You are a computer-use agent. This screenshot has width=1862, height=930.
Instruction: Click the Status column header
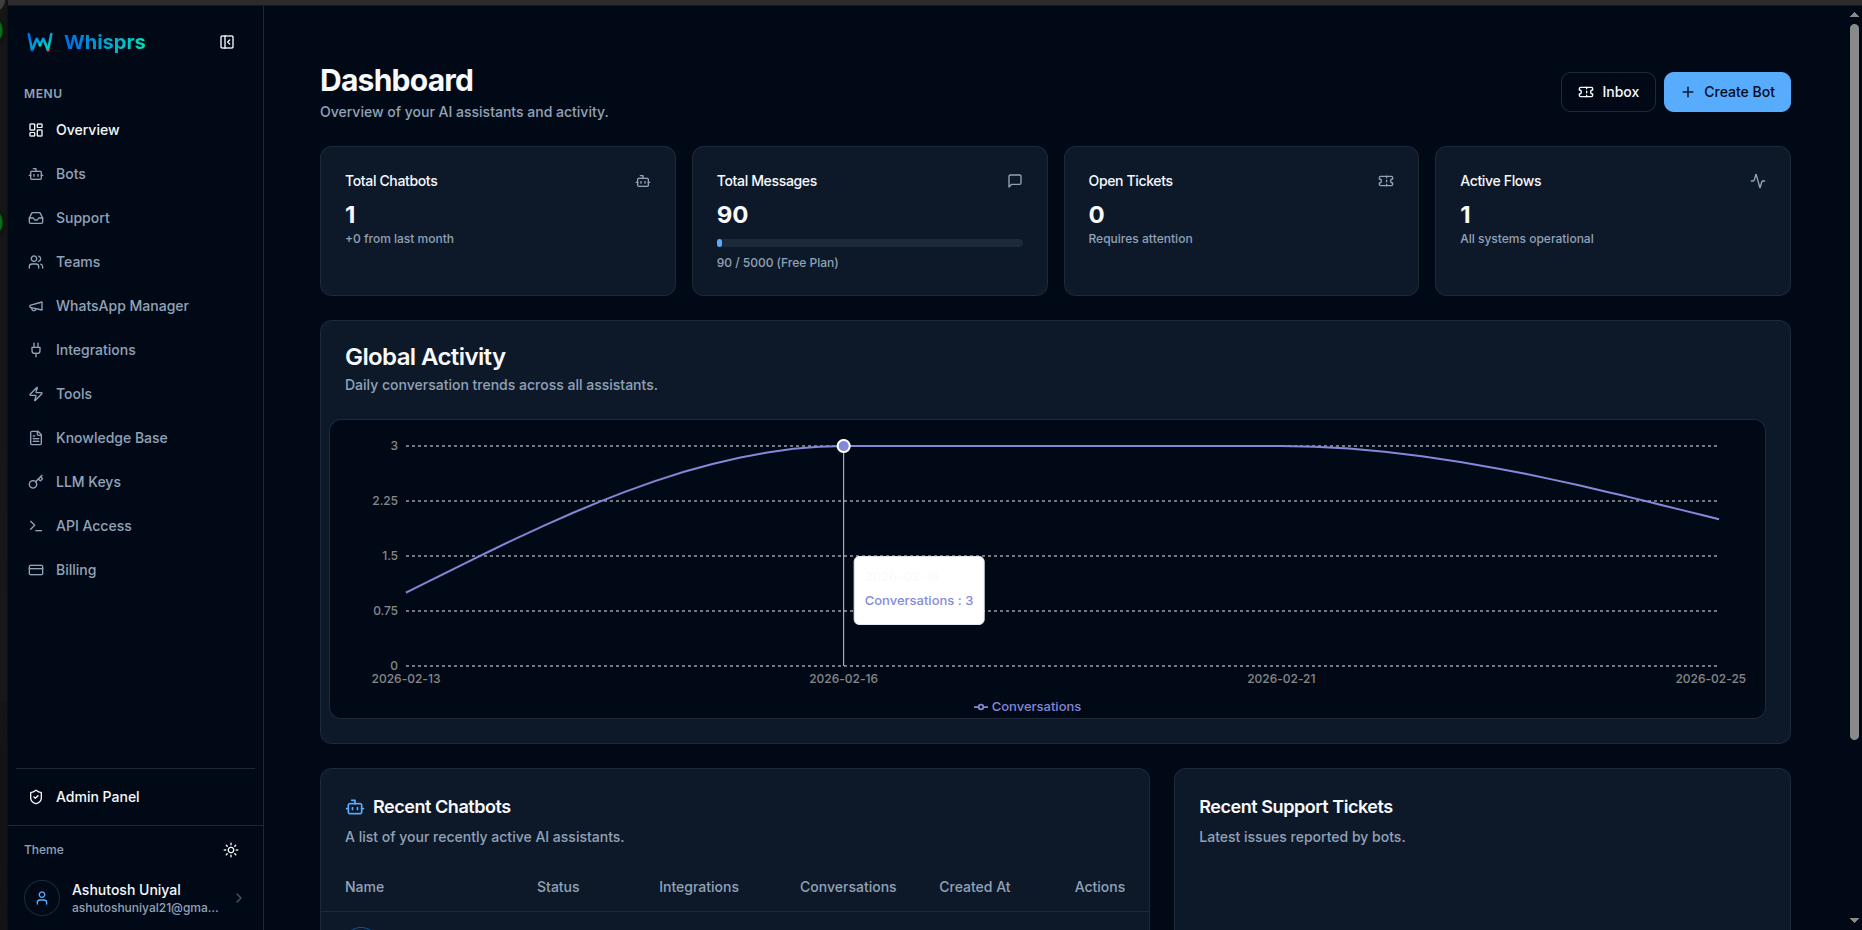[558, 887]
